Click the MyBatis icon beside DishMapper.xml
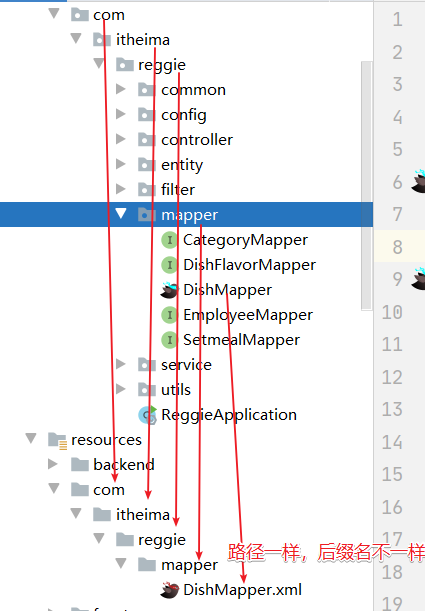Viewport: 425px width, 611px height. [169, 590]
